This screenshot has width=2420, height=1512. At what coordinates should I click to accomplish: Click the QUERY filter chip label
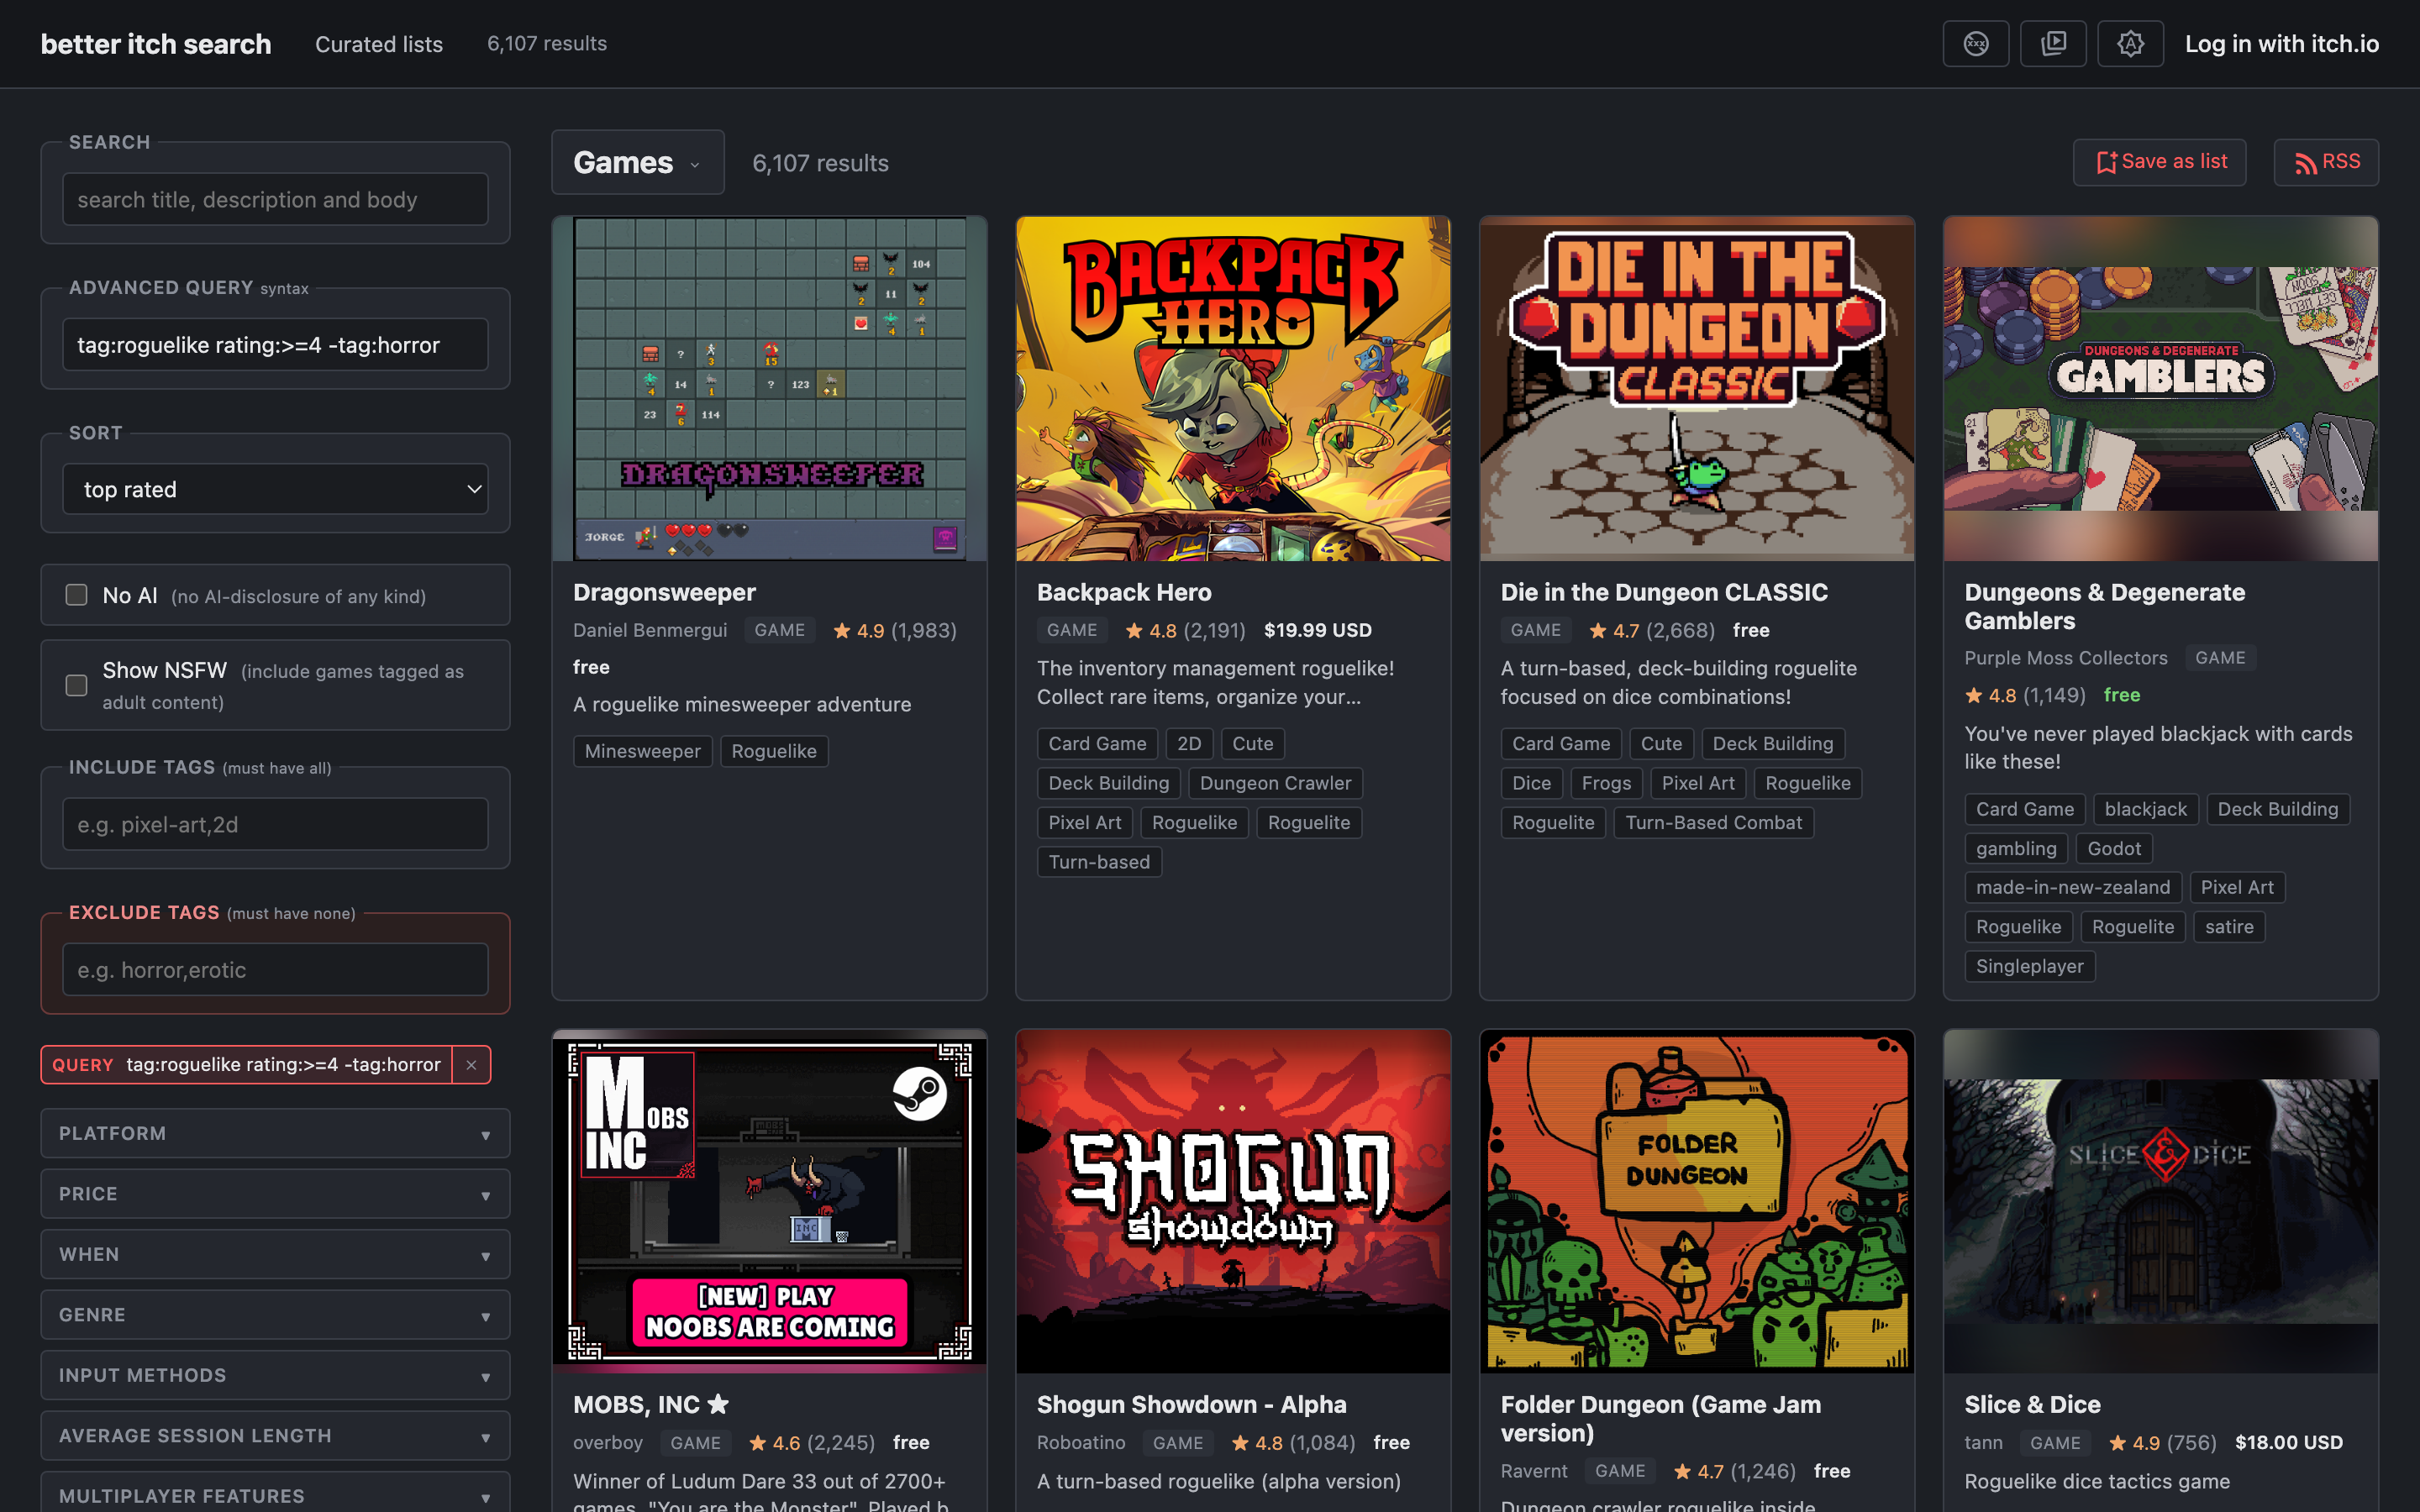(83, 1065)
